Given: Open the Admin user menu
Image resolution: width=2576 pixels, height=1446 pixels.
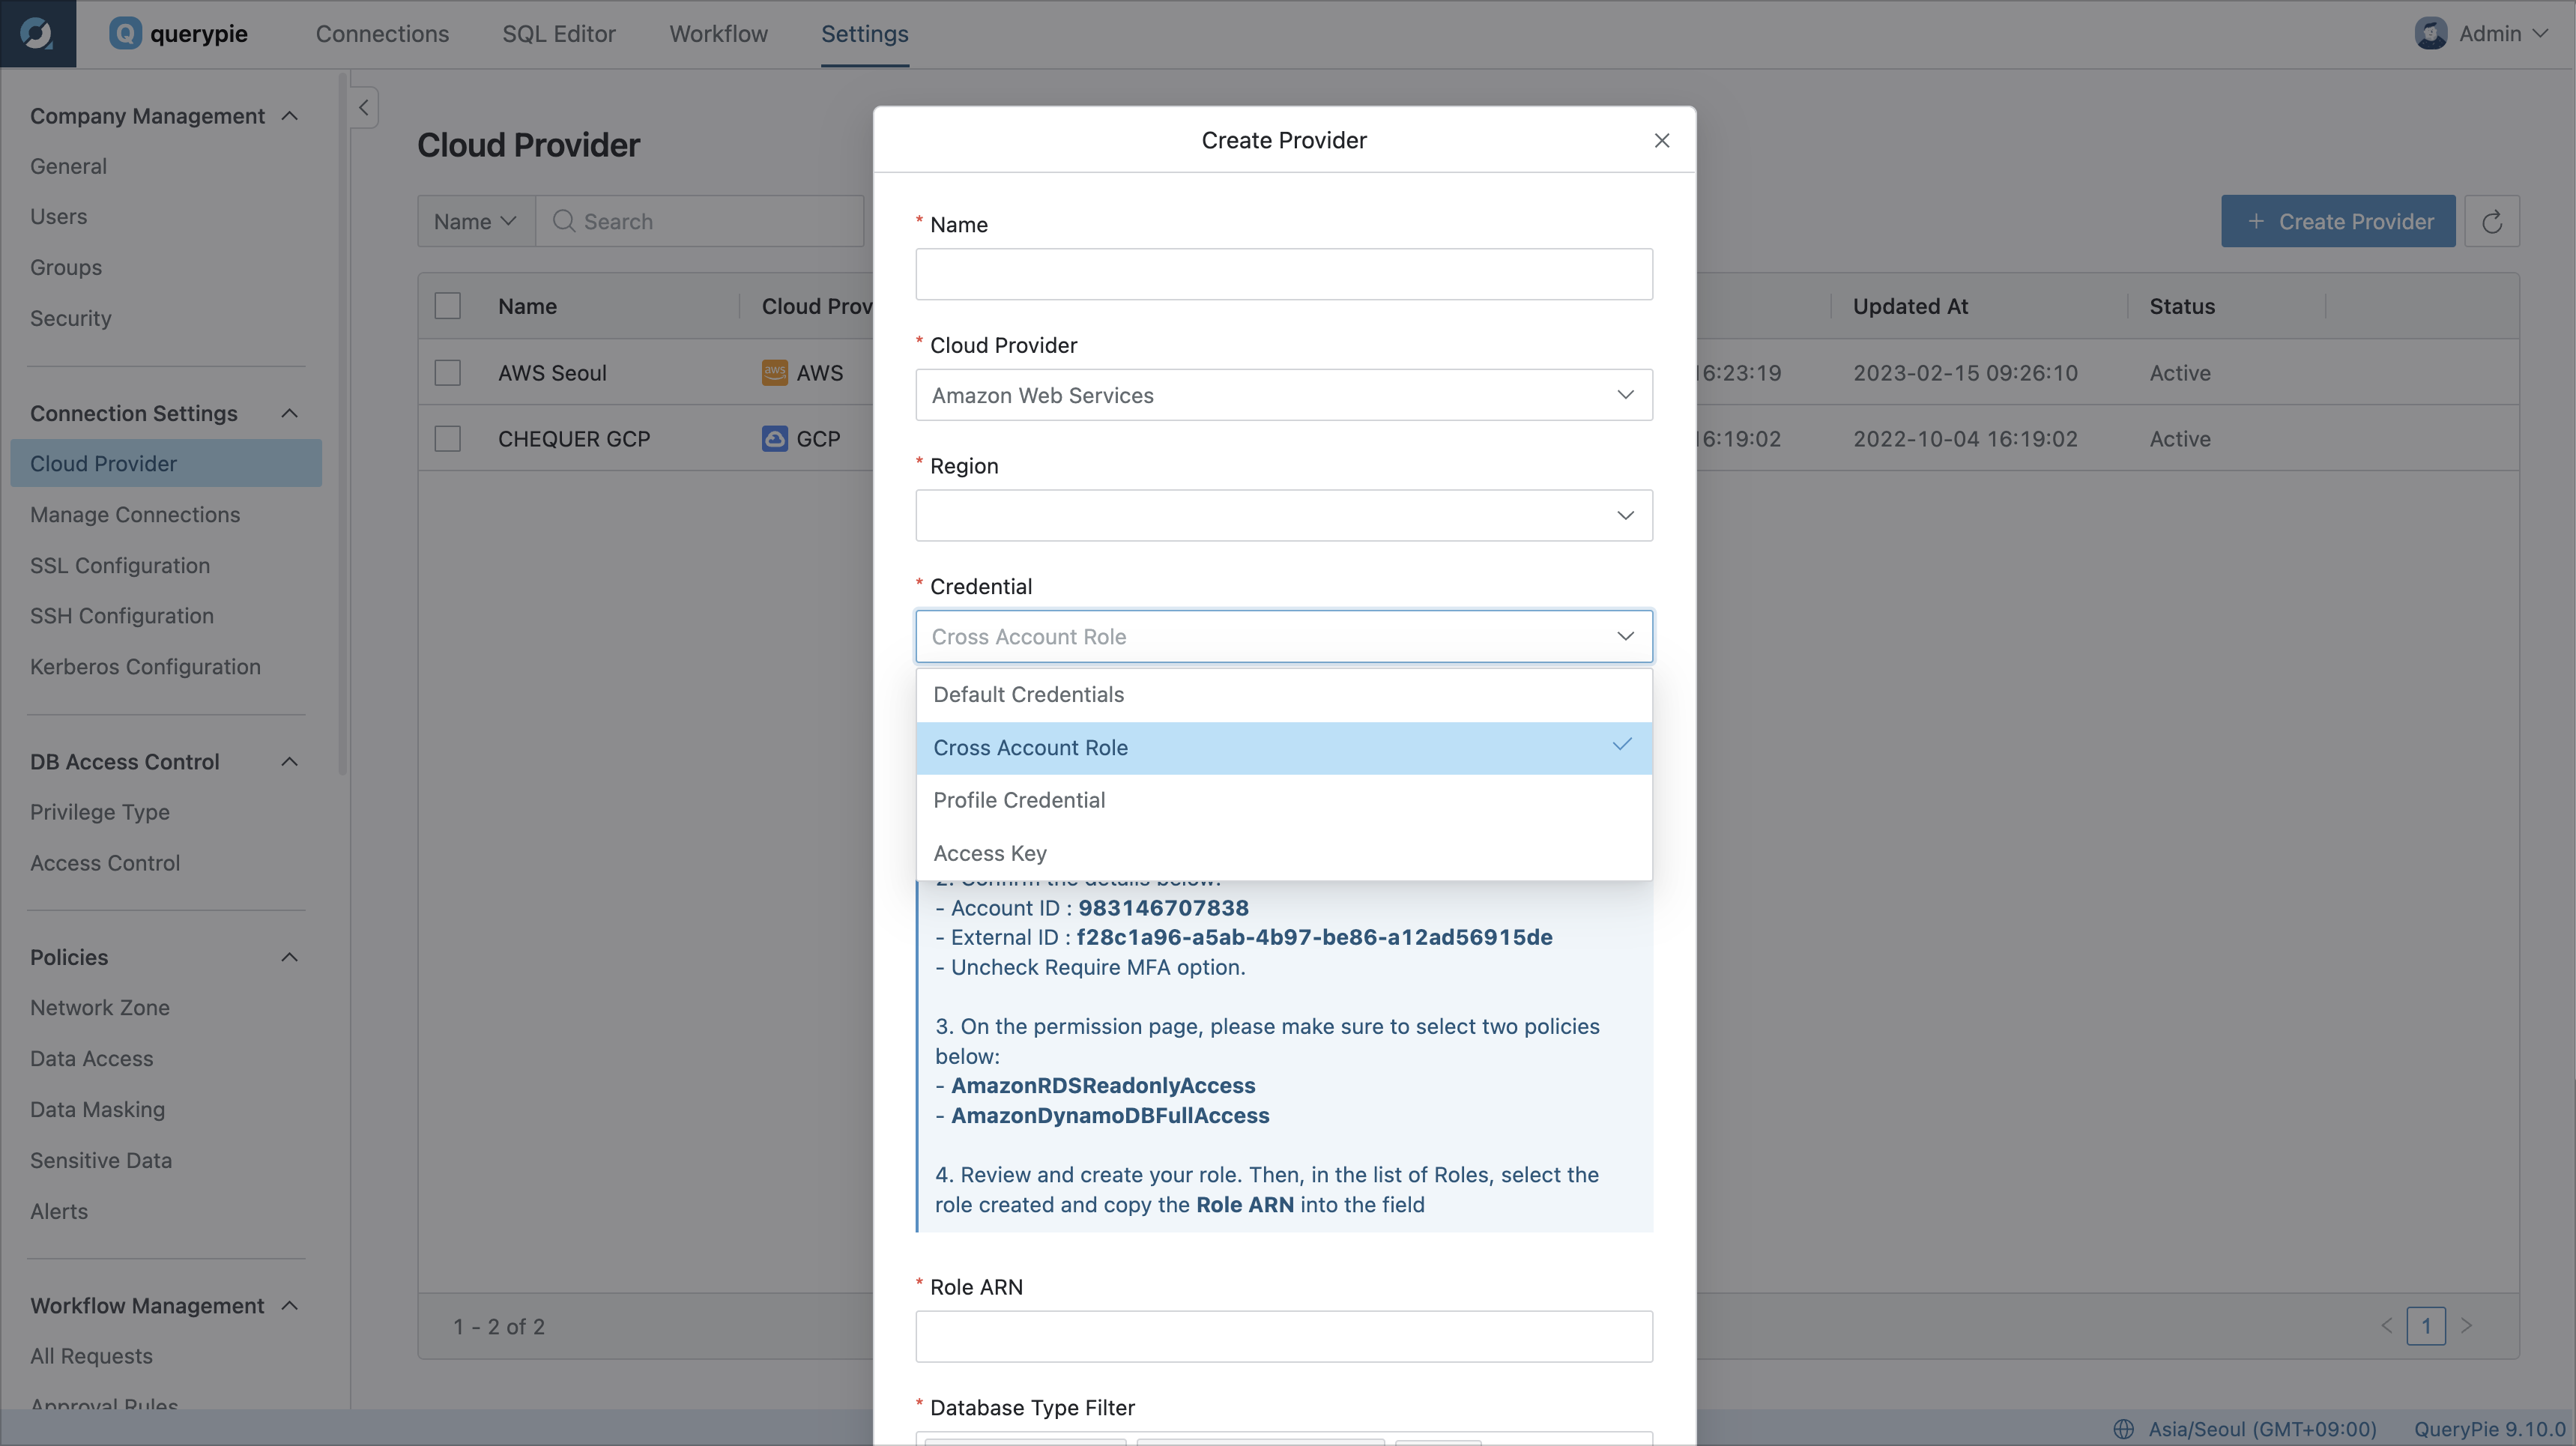Looking at the screenshot, I should coord(2481,34).
